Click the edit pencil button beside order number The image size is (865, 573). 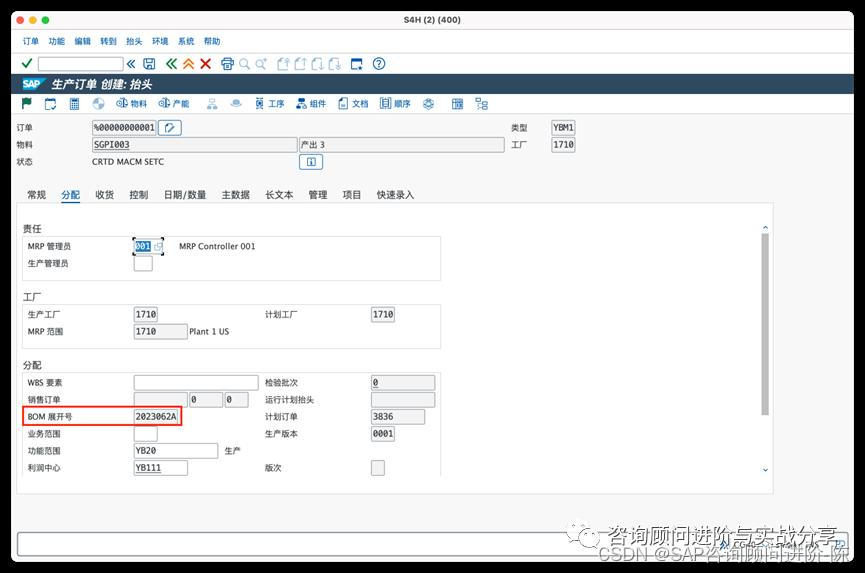pyautogui.click(x=170, y=127)
